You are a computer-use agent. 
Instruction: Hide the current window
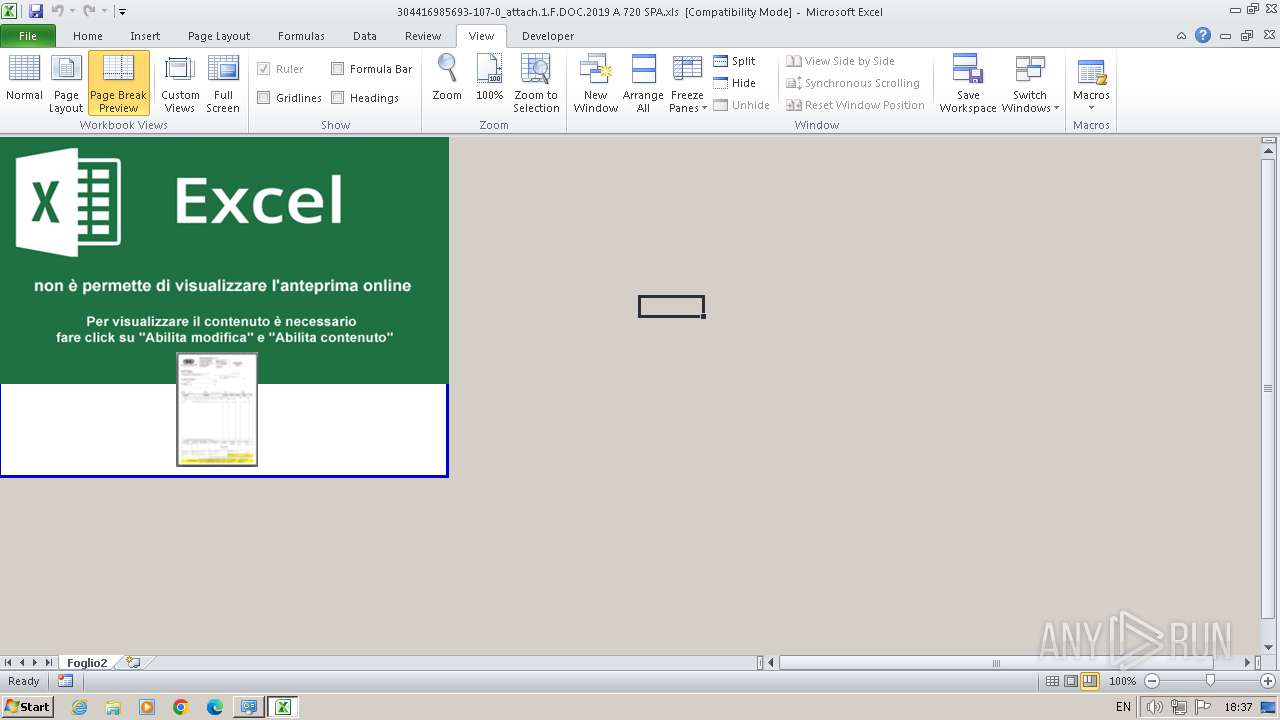(735, 83)
